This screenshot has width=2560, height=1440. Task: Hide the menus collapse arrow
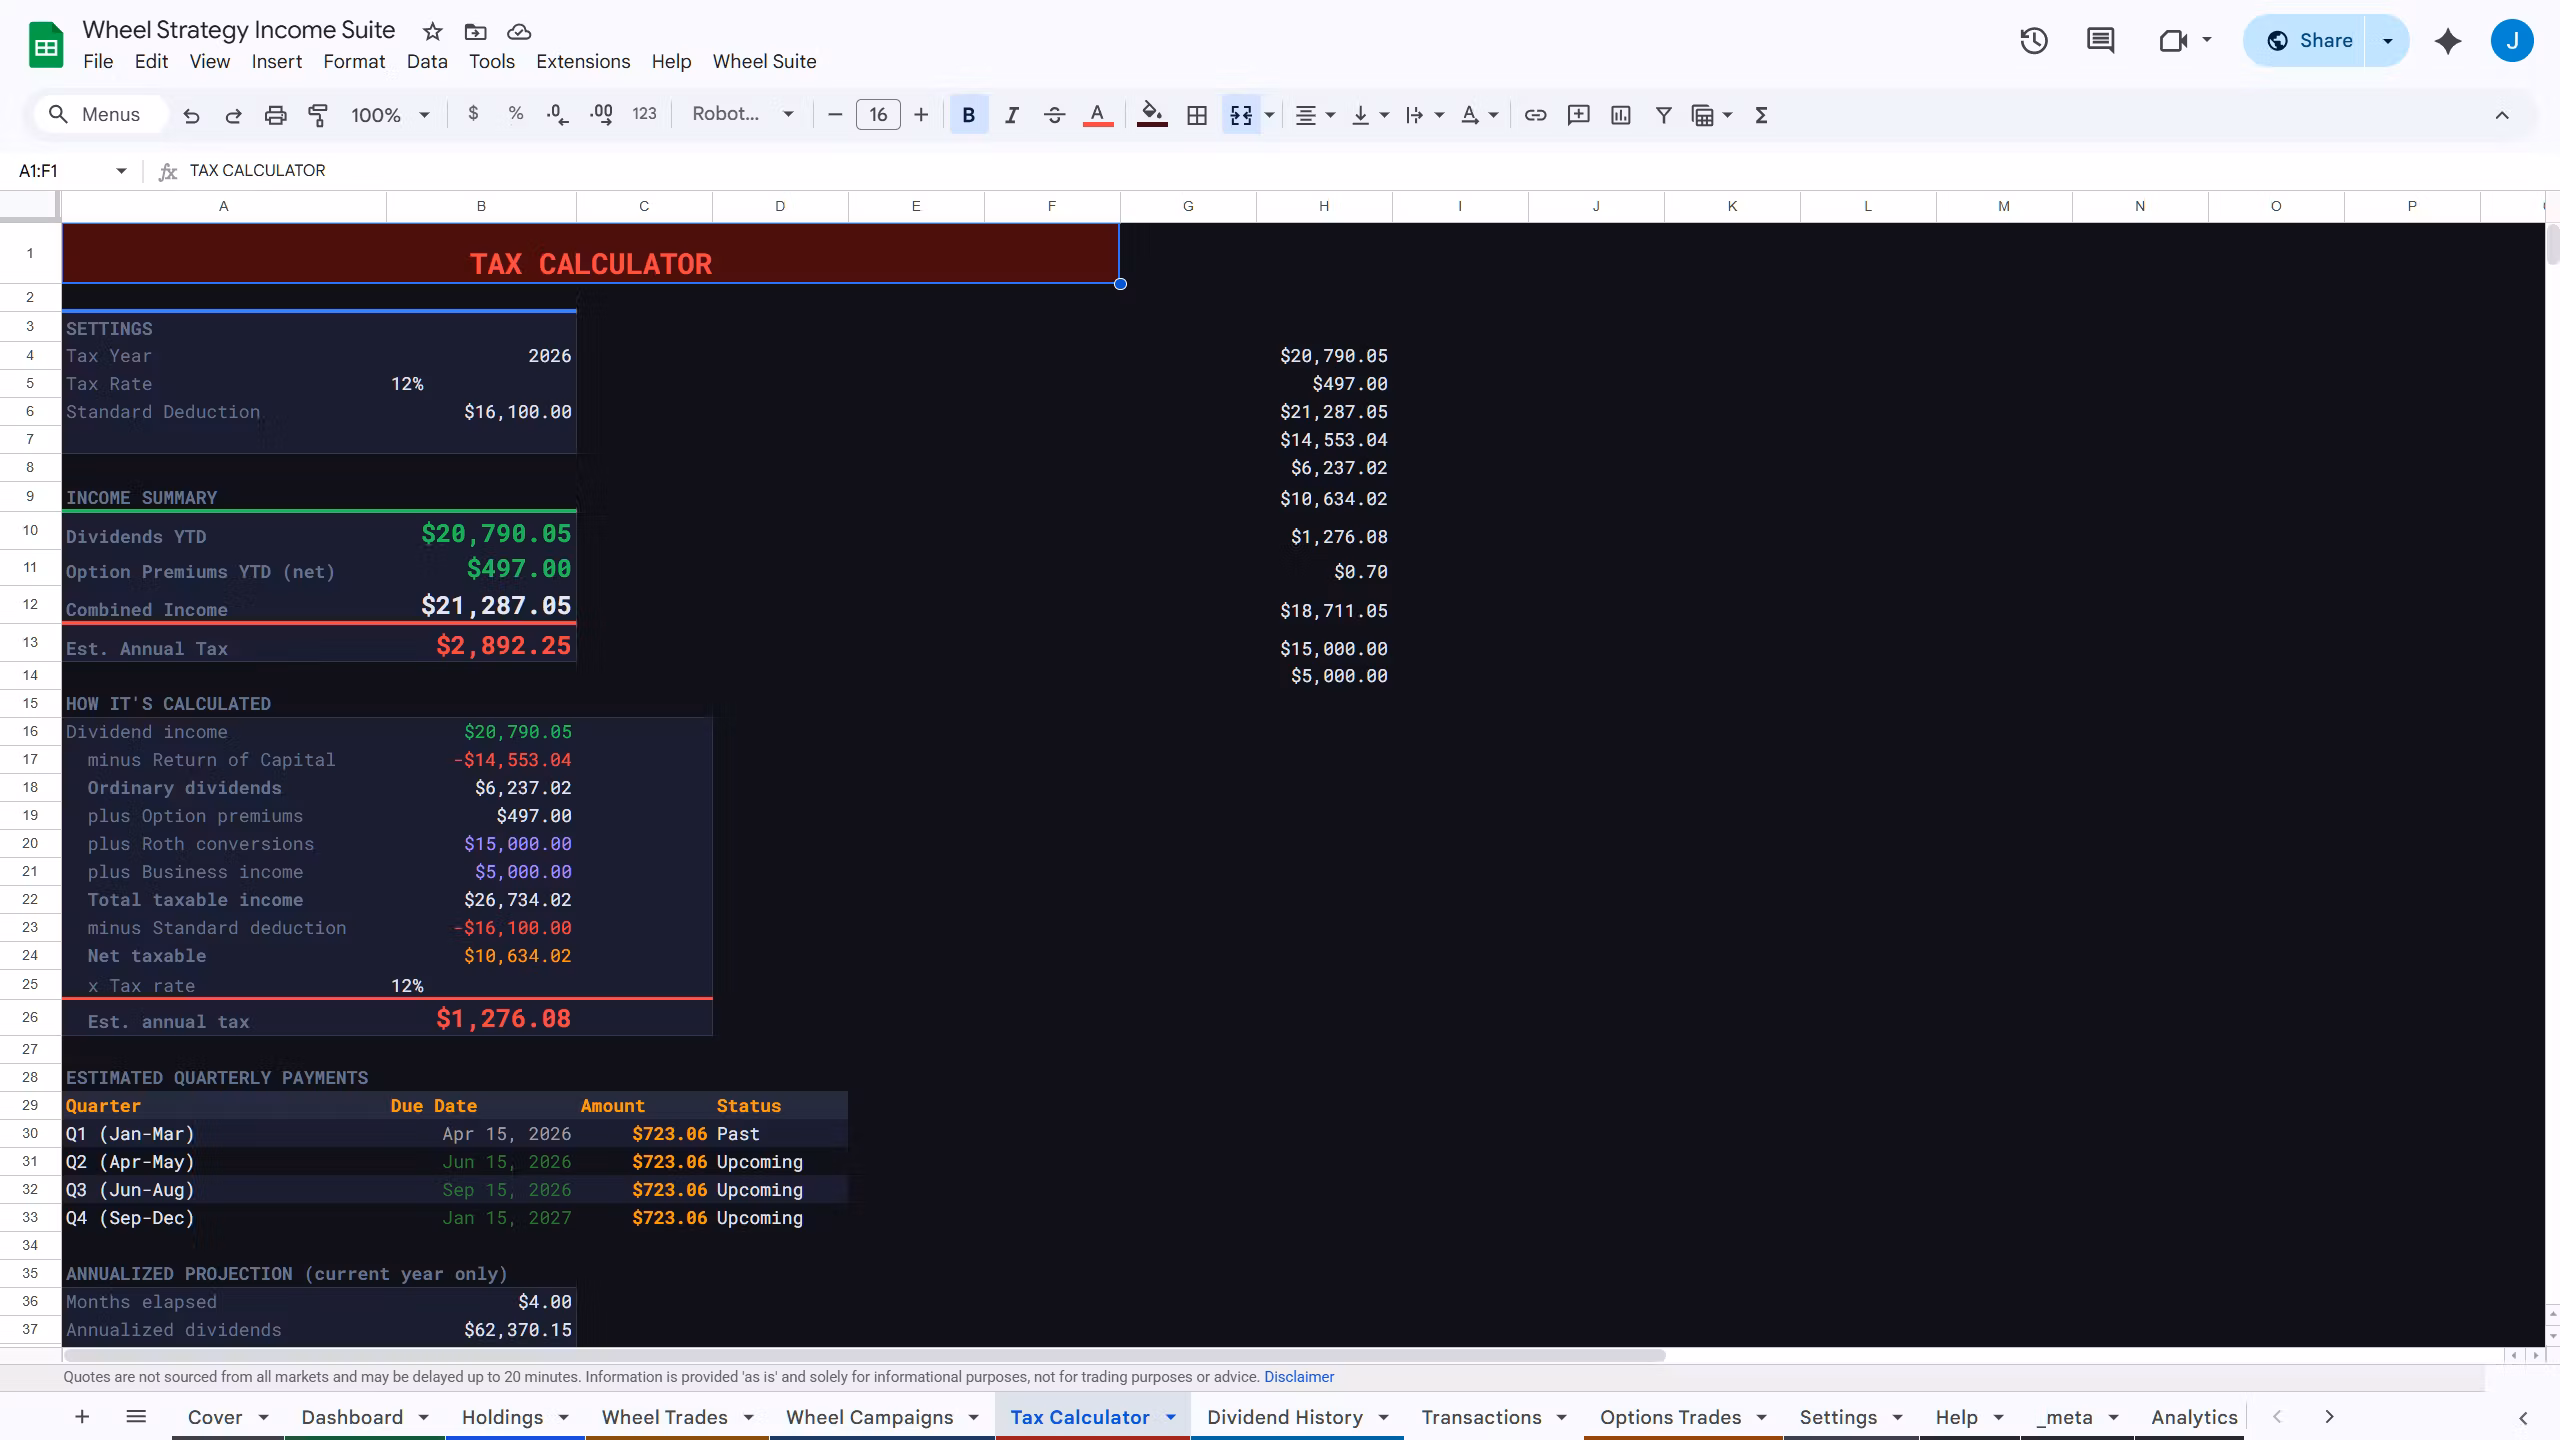[2502, 115]
